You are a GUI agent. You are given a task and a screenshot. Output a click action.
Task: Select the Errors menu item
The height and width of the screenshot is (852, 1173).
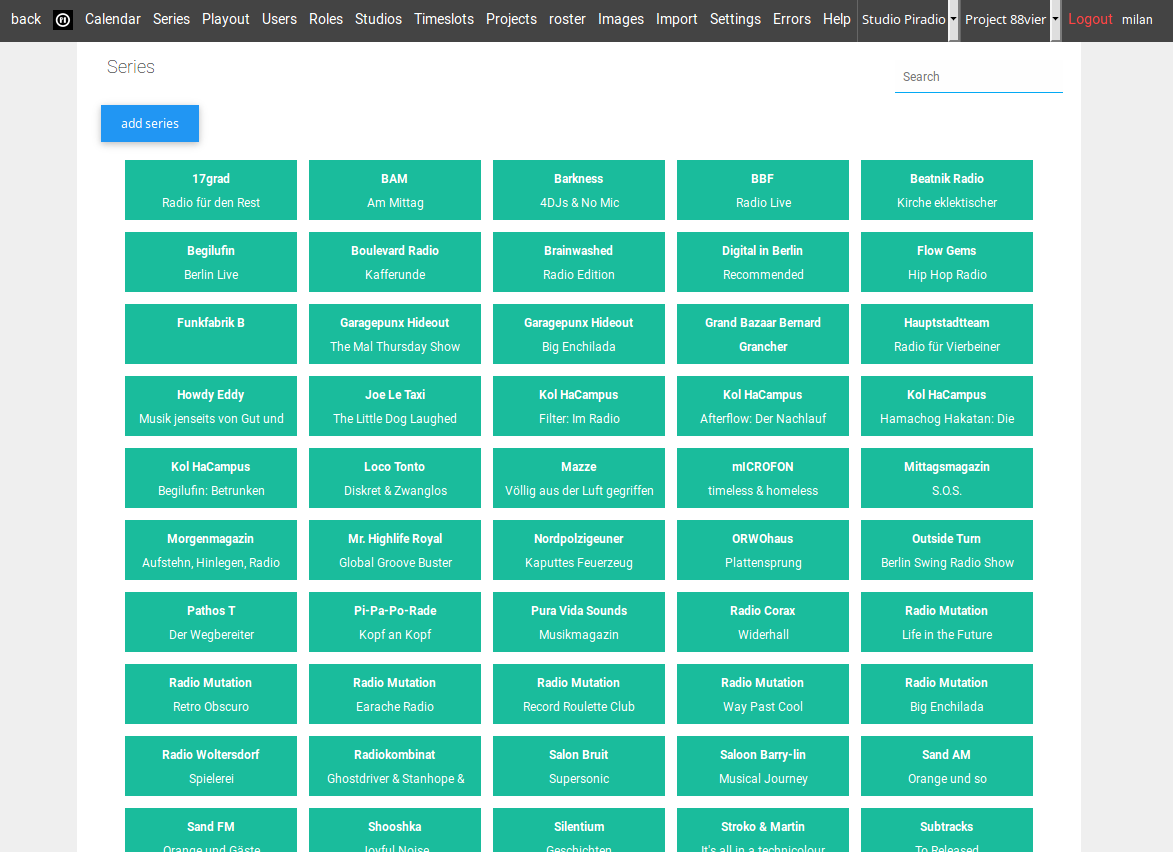point(792,19)
